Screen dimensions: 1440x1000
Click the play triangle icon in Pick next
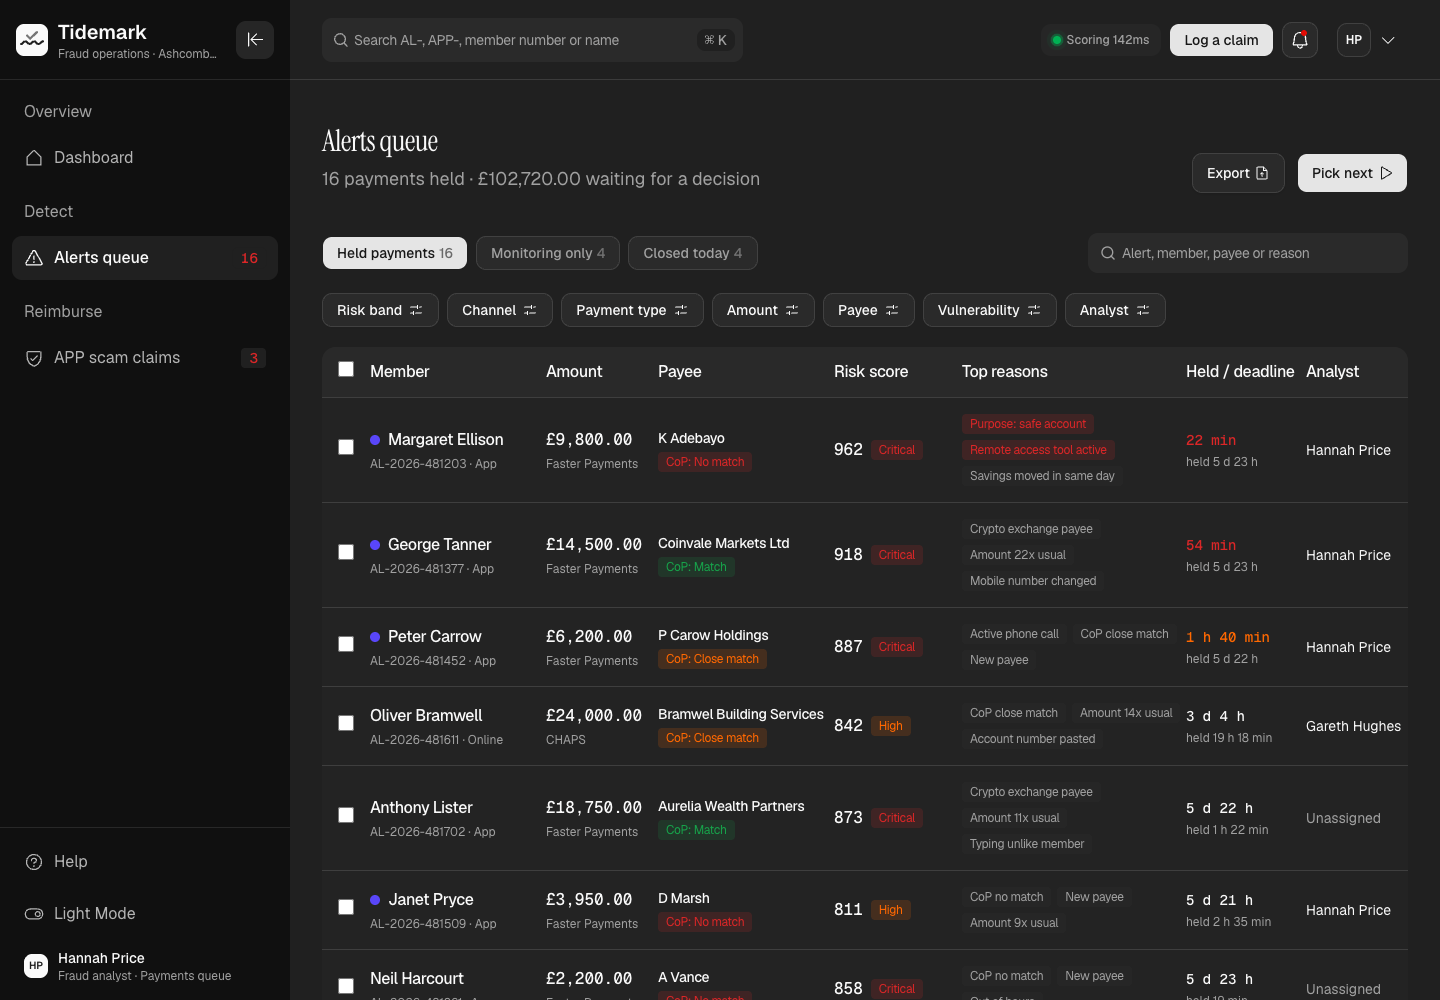(1386, 173)
